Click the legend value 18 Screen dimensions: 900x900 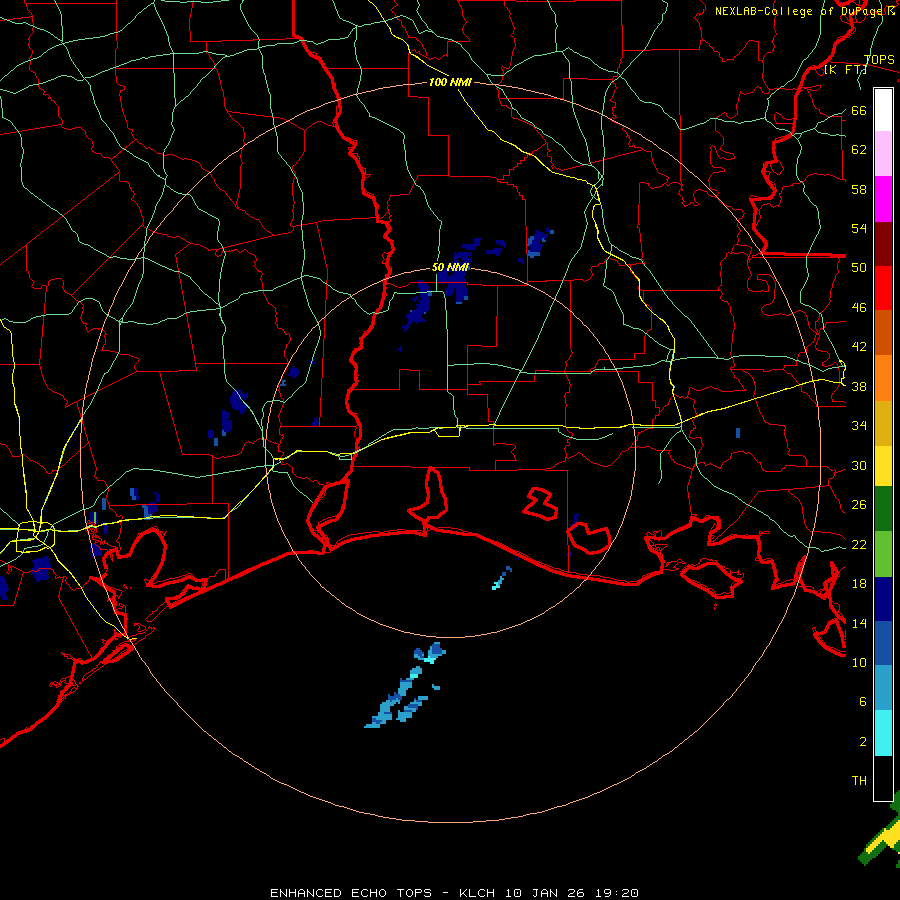coord(859,584)
